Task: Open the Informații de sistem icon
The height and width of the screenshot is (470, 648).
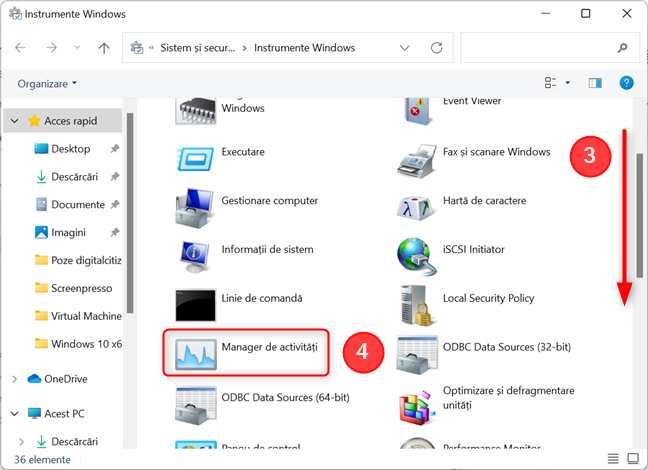Action: (195, 257)
